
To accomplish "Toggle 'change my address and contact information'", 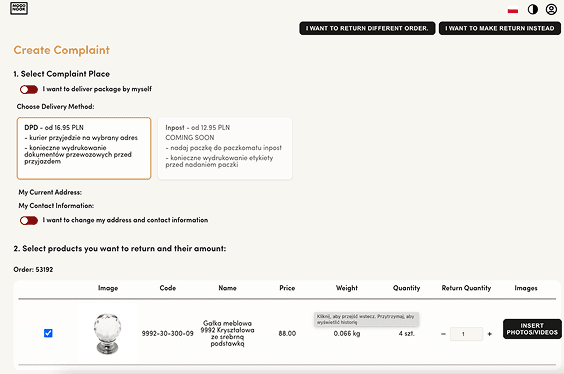I will (x=29, y=220).
